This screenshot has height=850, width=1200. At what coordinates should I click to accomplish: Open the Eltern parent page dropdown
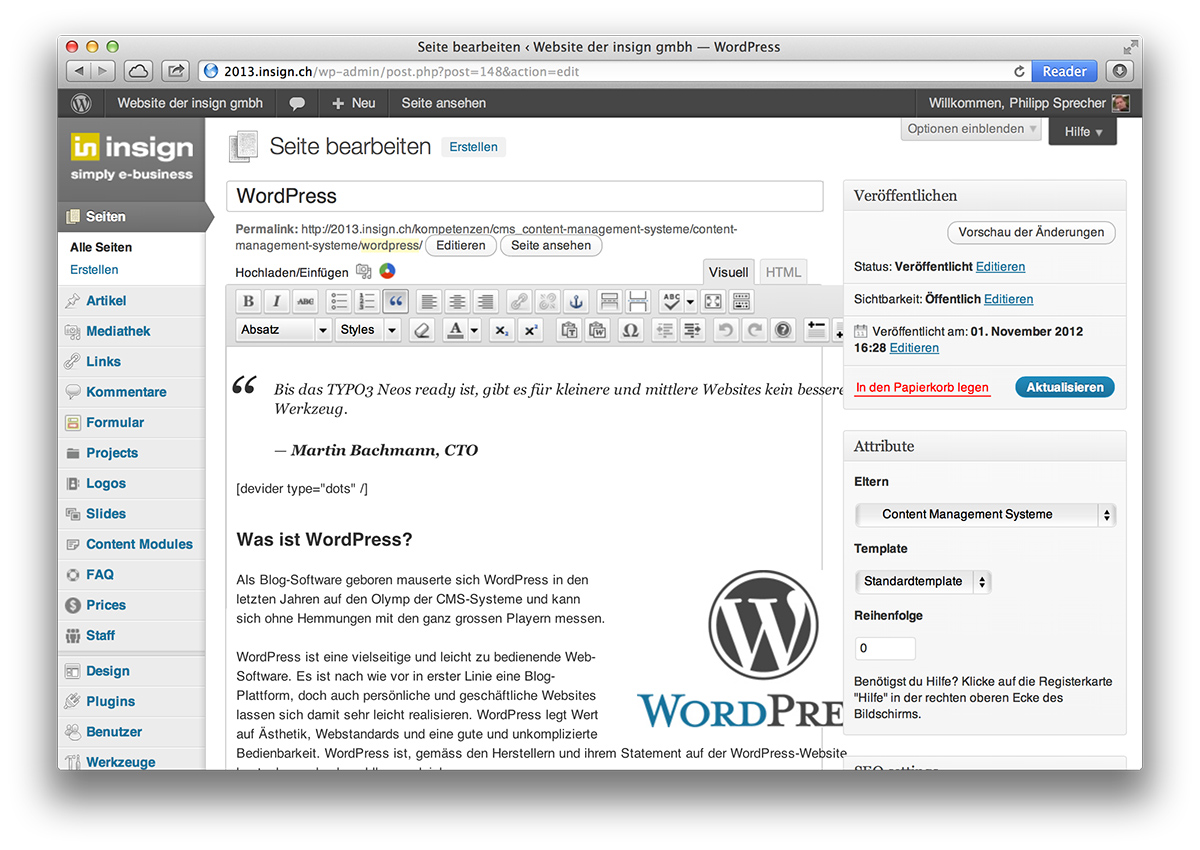pos(985,514)
